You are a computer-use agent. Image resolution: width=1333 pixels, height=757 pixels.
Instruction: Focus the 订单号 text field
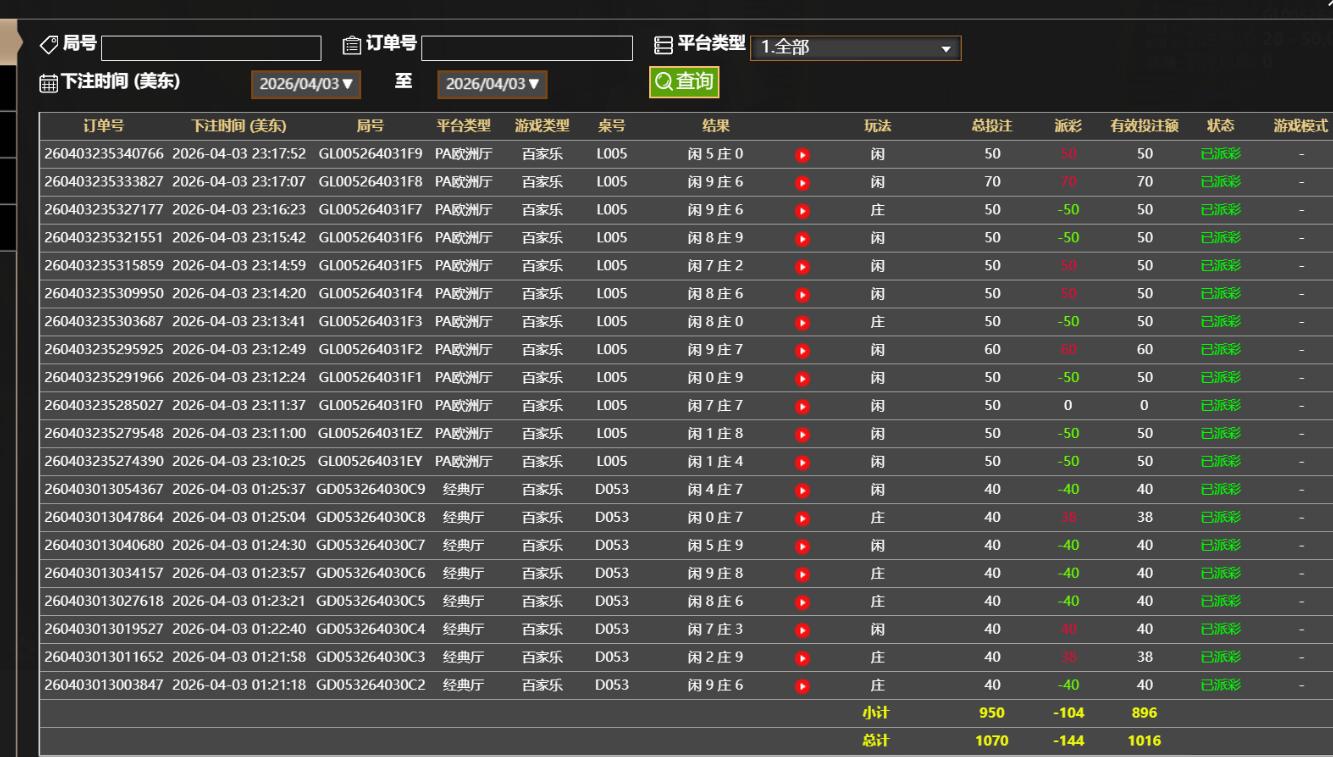pyautogui.click(x=527, y=48)
